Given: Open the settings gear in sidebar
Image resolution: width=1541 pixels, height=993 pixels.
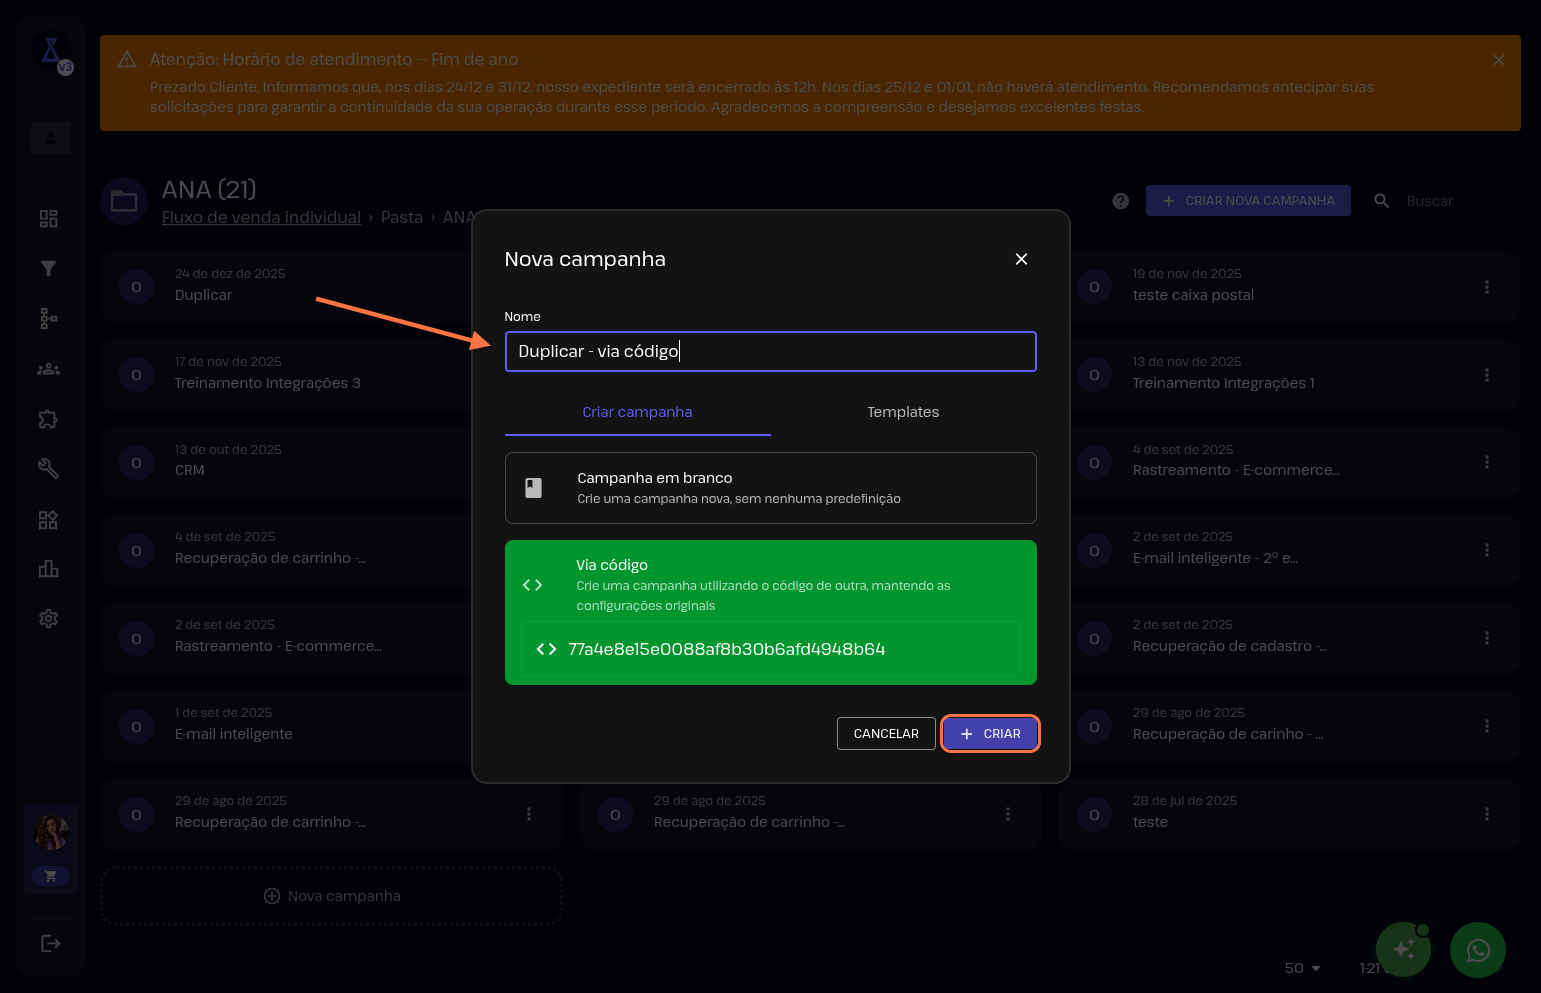Looking at the screenshot, I should pyautogui.click(x=48, y=619).
